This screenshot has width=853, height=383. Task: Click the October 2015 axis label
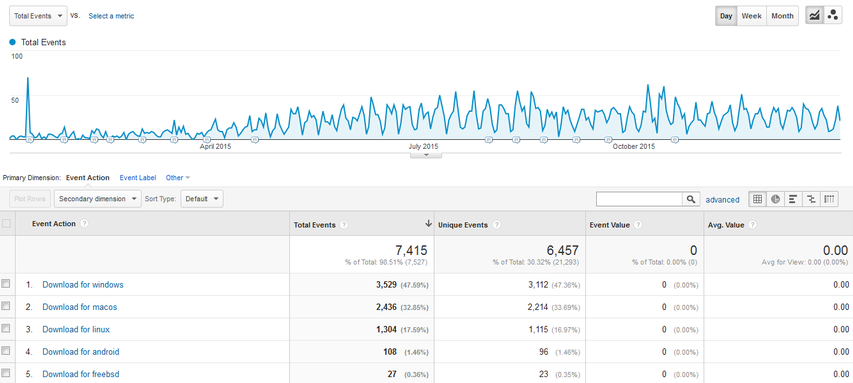(634, 146)
